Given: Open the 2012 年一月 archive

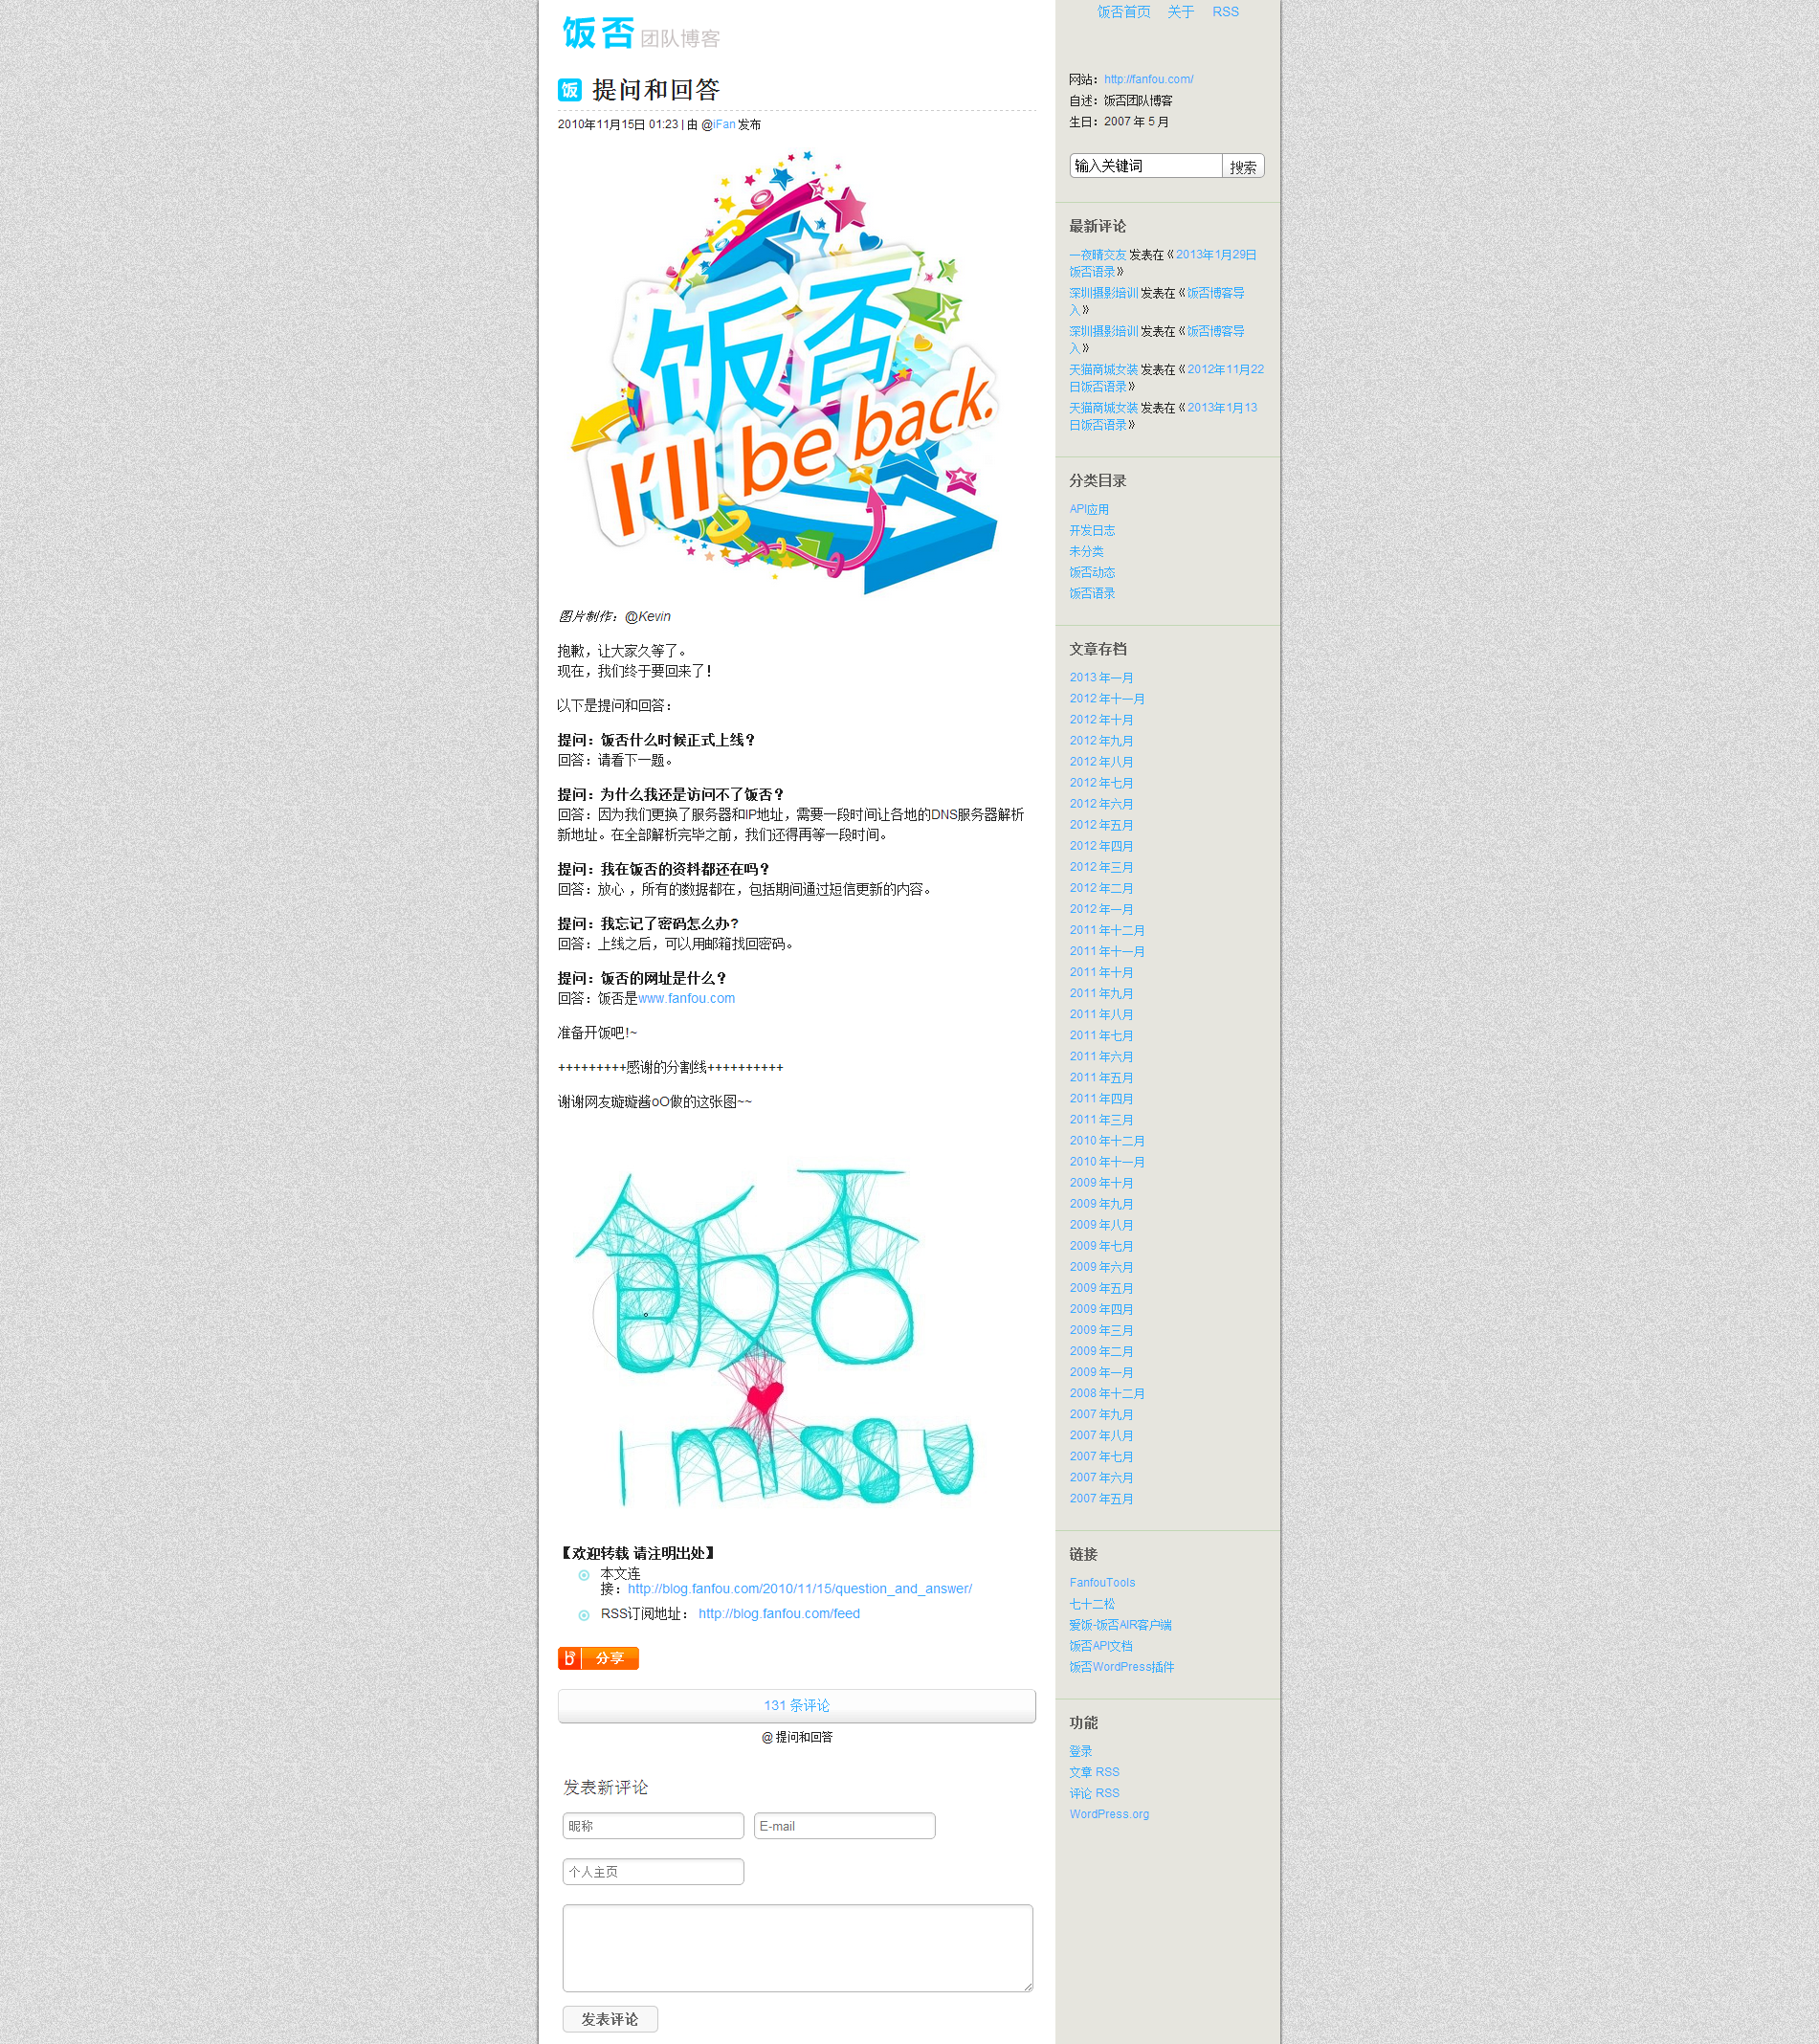Looking at the screenshot, I should pyautogui.click(x=1101, y=908).
